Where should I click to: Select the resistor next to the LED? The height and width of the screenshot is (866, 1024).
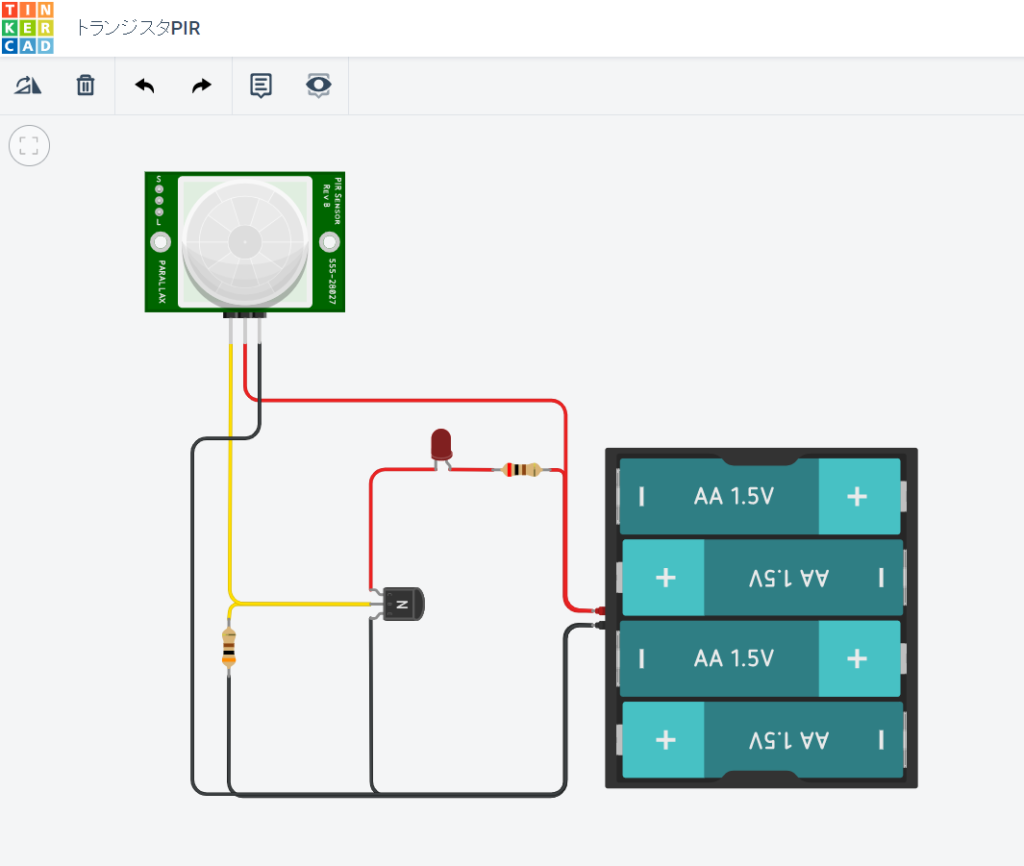point(521,469)
